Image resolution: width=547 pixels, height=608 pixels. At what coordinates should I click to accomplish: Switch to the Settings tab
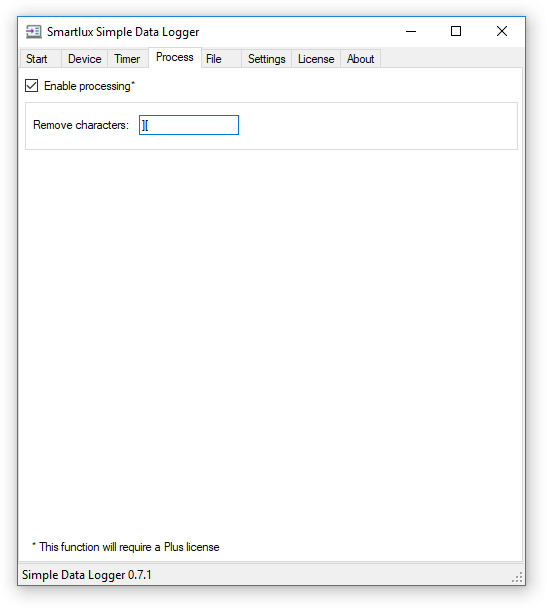coord(266,59)
